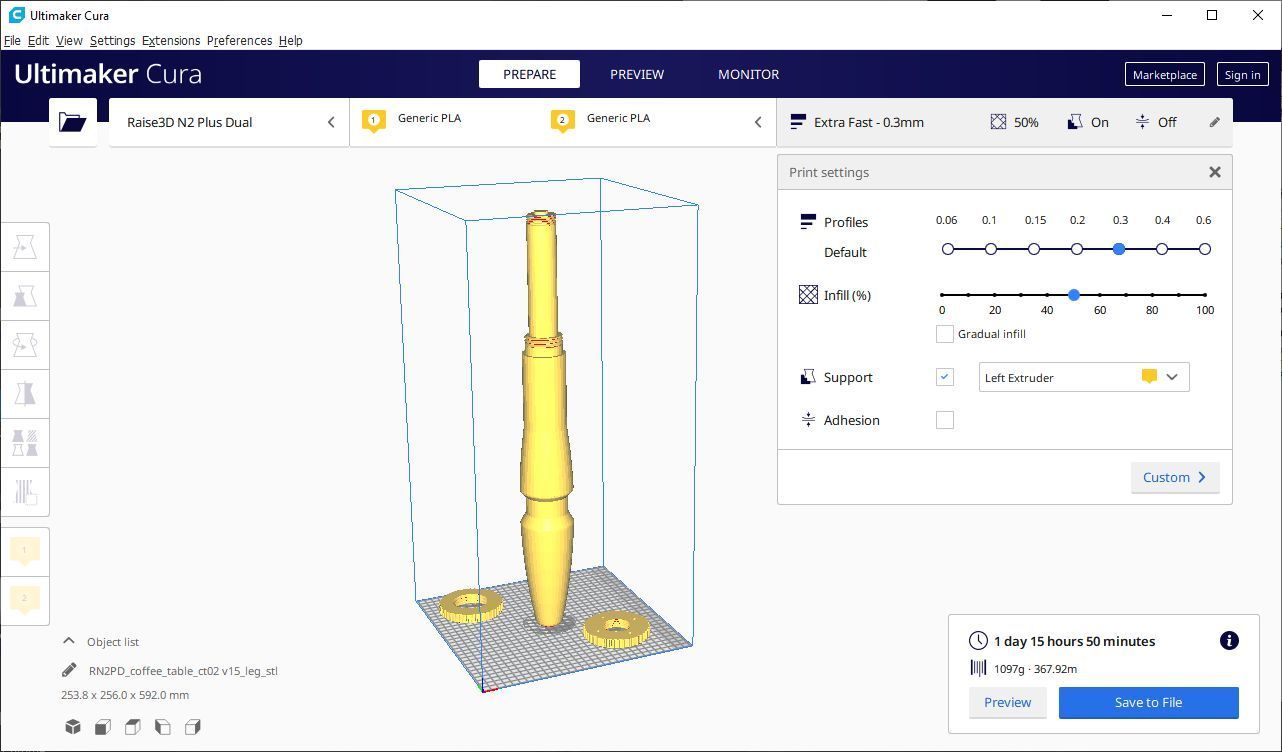The height and width of the screenshot is (752, 1282).
Task: Click the Preview button in the slice panel
Action: pyautogui.click(x=1007, y=702)
